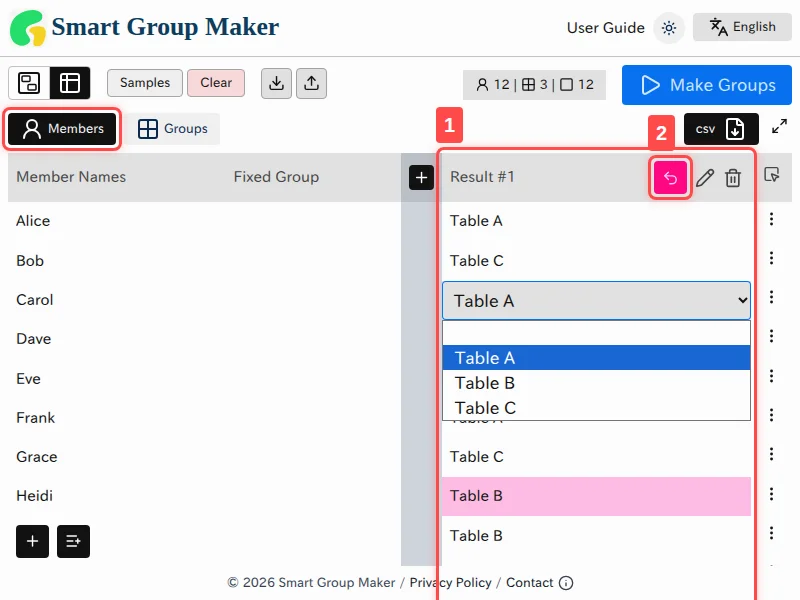Screen dimensions: 800x600
Task: Select member name Heidi
Action: coord(35,496)
